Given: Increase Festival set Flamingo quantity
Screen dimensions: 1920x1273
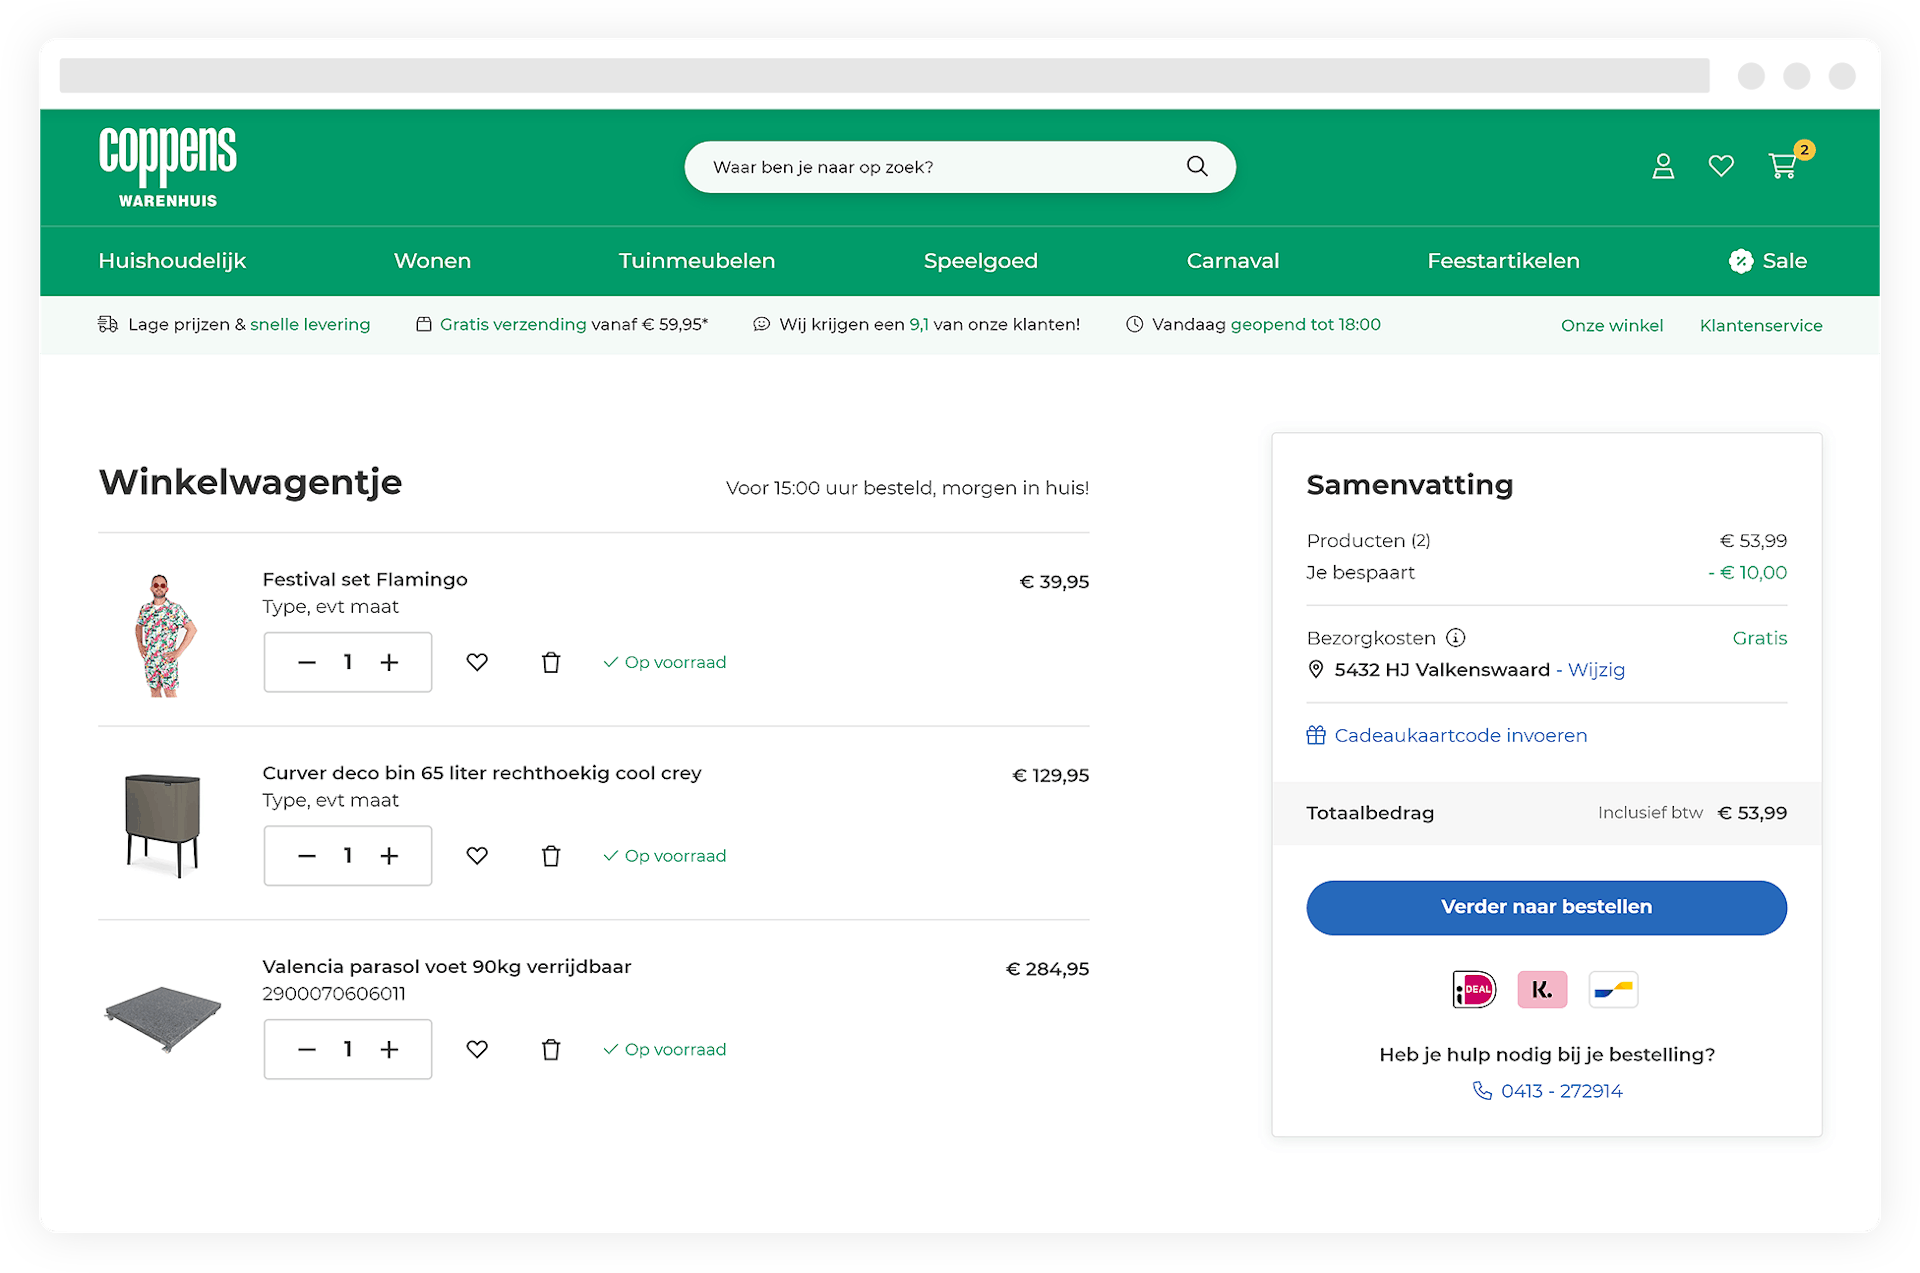Looking at the screenshot, I should click(389, 662).
